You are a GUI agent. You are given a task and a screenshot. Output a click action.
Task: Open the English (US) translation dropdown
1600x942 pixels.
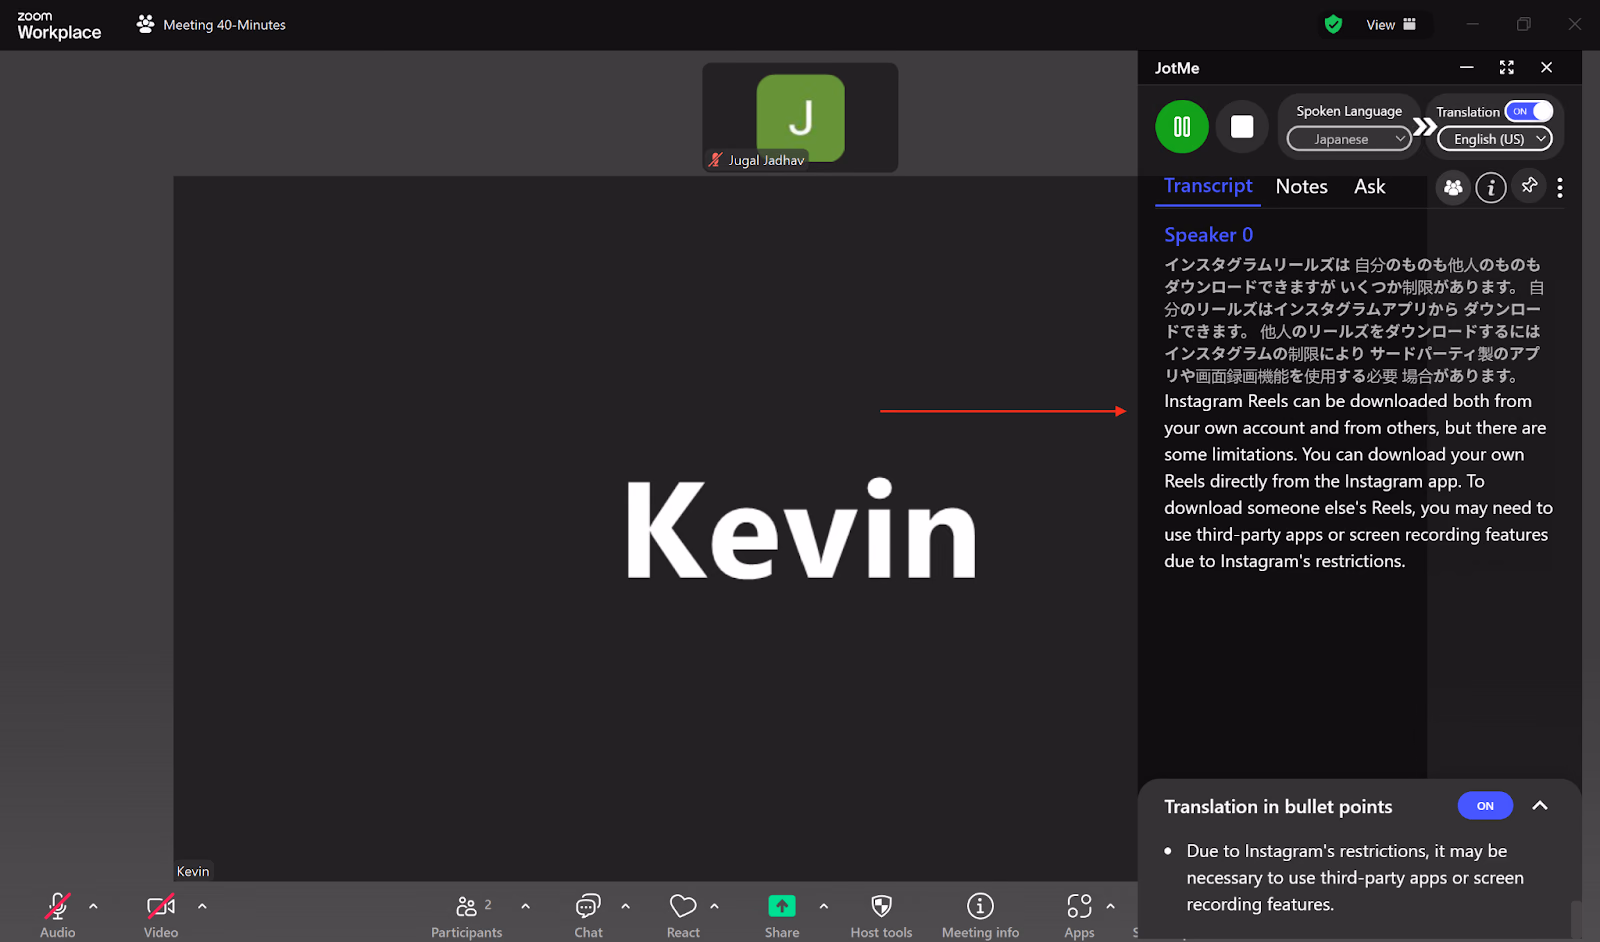(1495, 139)
